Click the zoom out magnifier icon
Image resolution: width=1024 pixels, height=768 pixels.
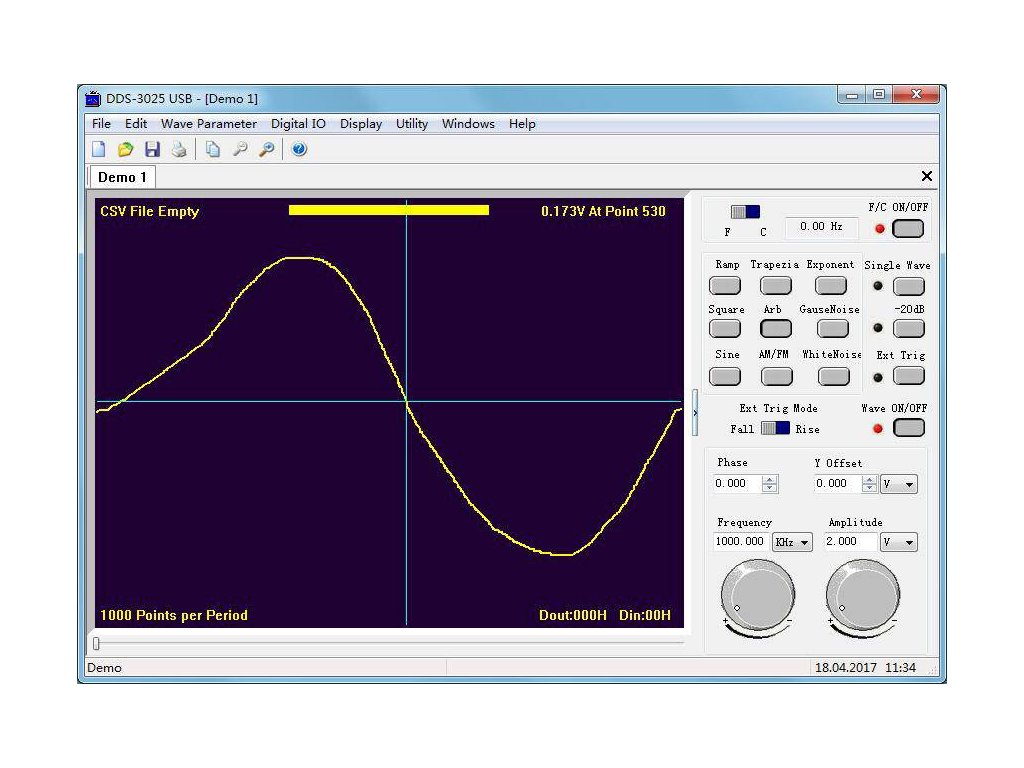coord(240,150)
